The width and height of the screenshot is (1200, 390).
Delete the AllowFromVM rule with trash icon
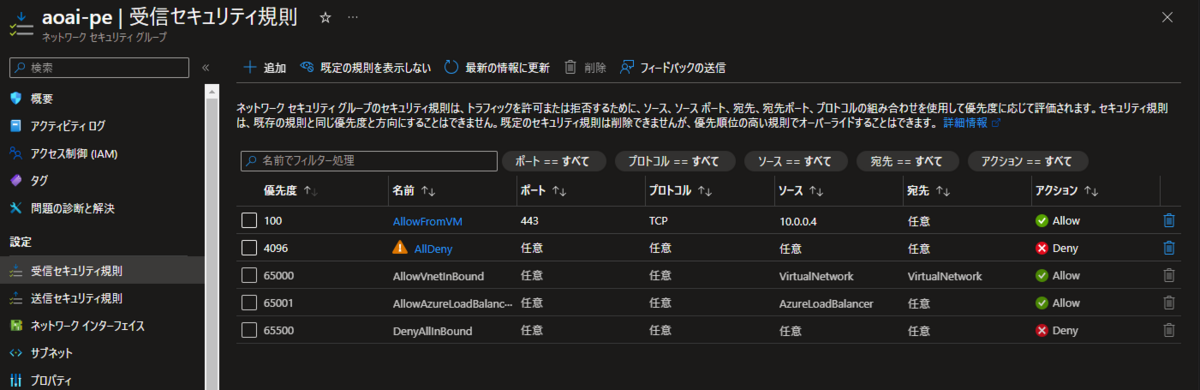tap(1169, 221)
